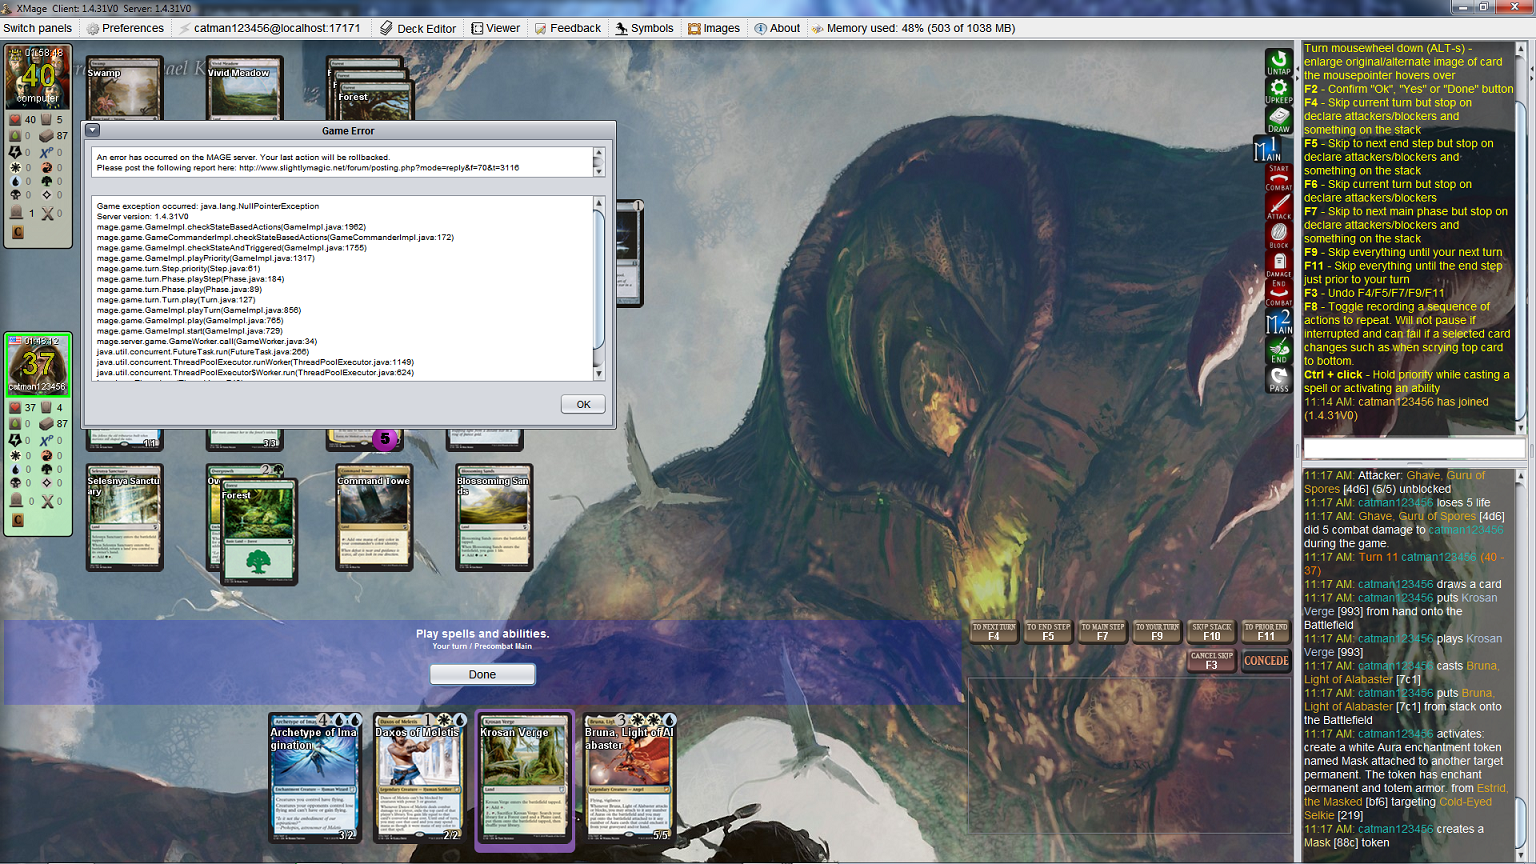Viewport: 1536px width, 864px height.
Task: Open the Preferences menu item
Action: [x=125, y=28]
